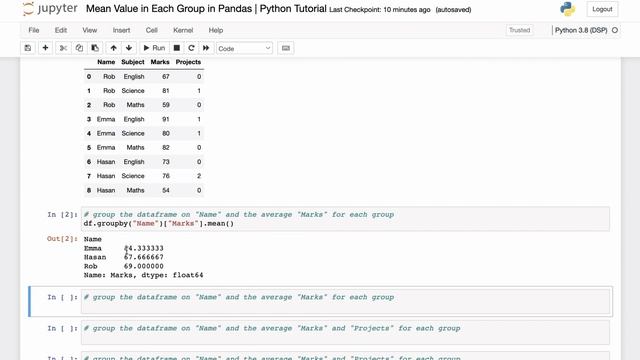Click the Trusted notebook button
The image size is (640, 360).
(x=519, y=30)
